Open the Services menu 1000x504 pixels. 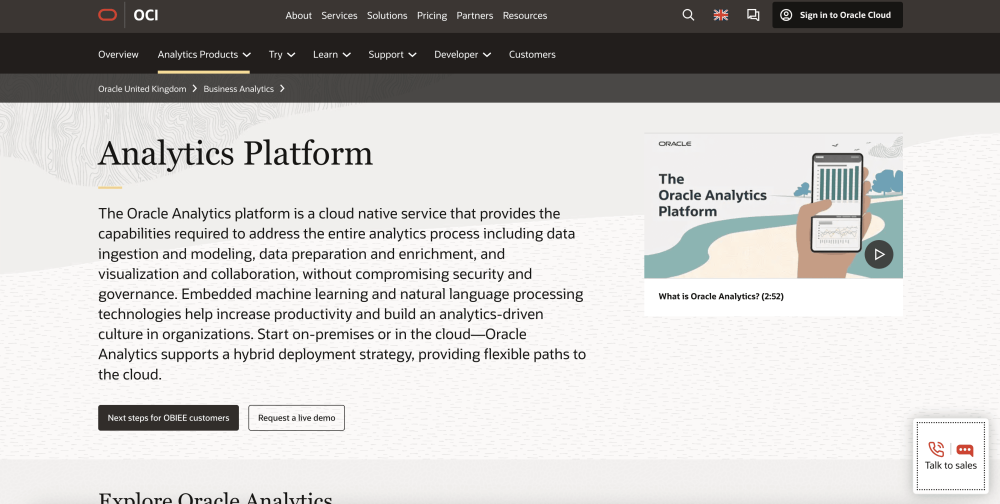(x=339, y=15)
